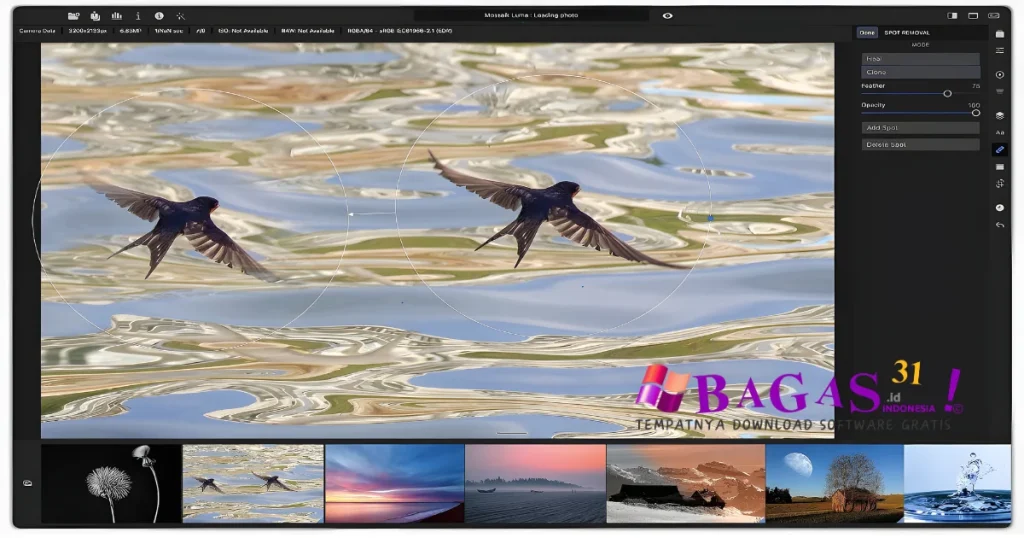Screen dimensions: 1024x538
Task: Click the Delete Spot button
Action: click(x=920, y=145)
